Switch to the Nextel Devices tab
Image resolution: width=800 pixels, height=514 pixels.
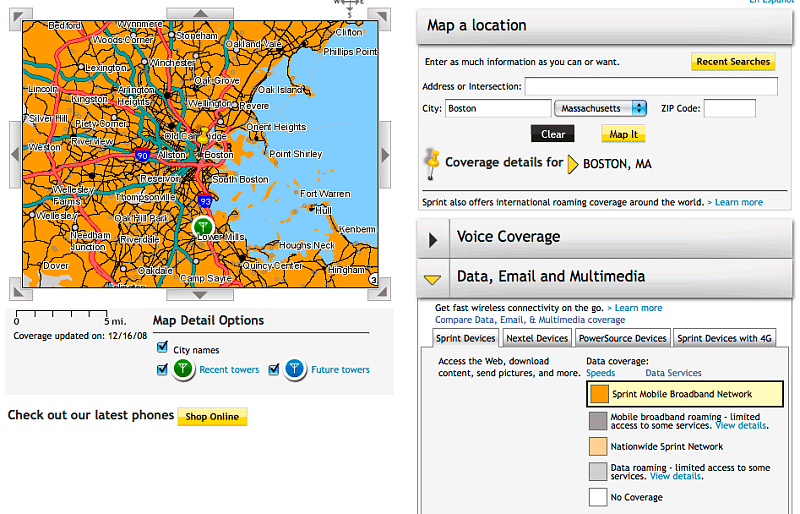coord(537,338)
